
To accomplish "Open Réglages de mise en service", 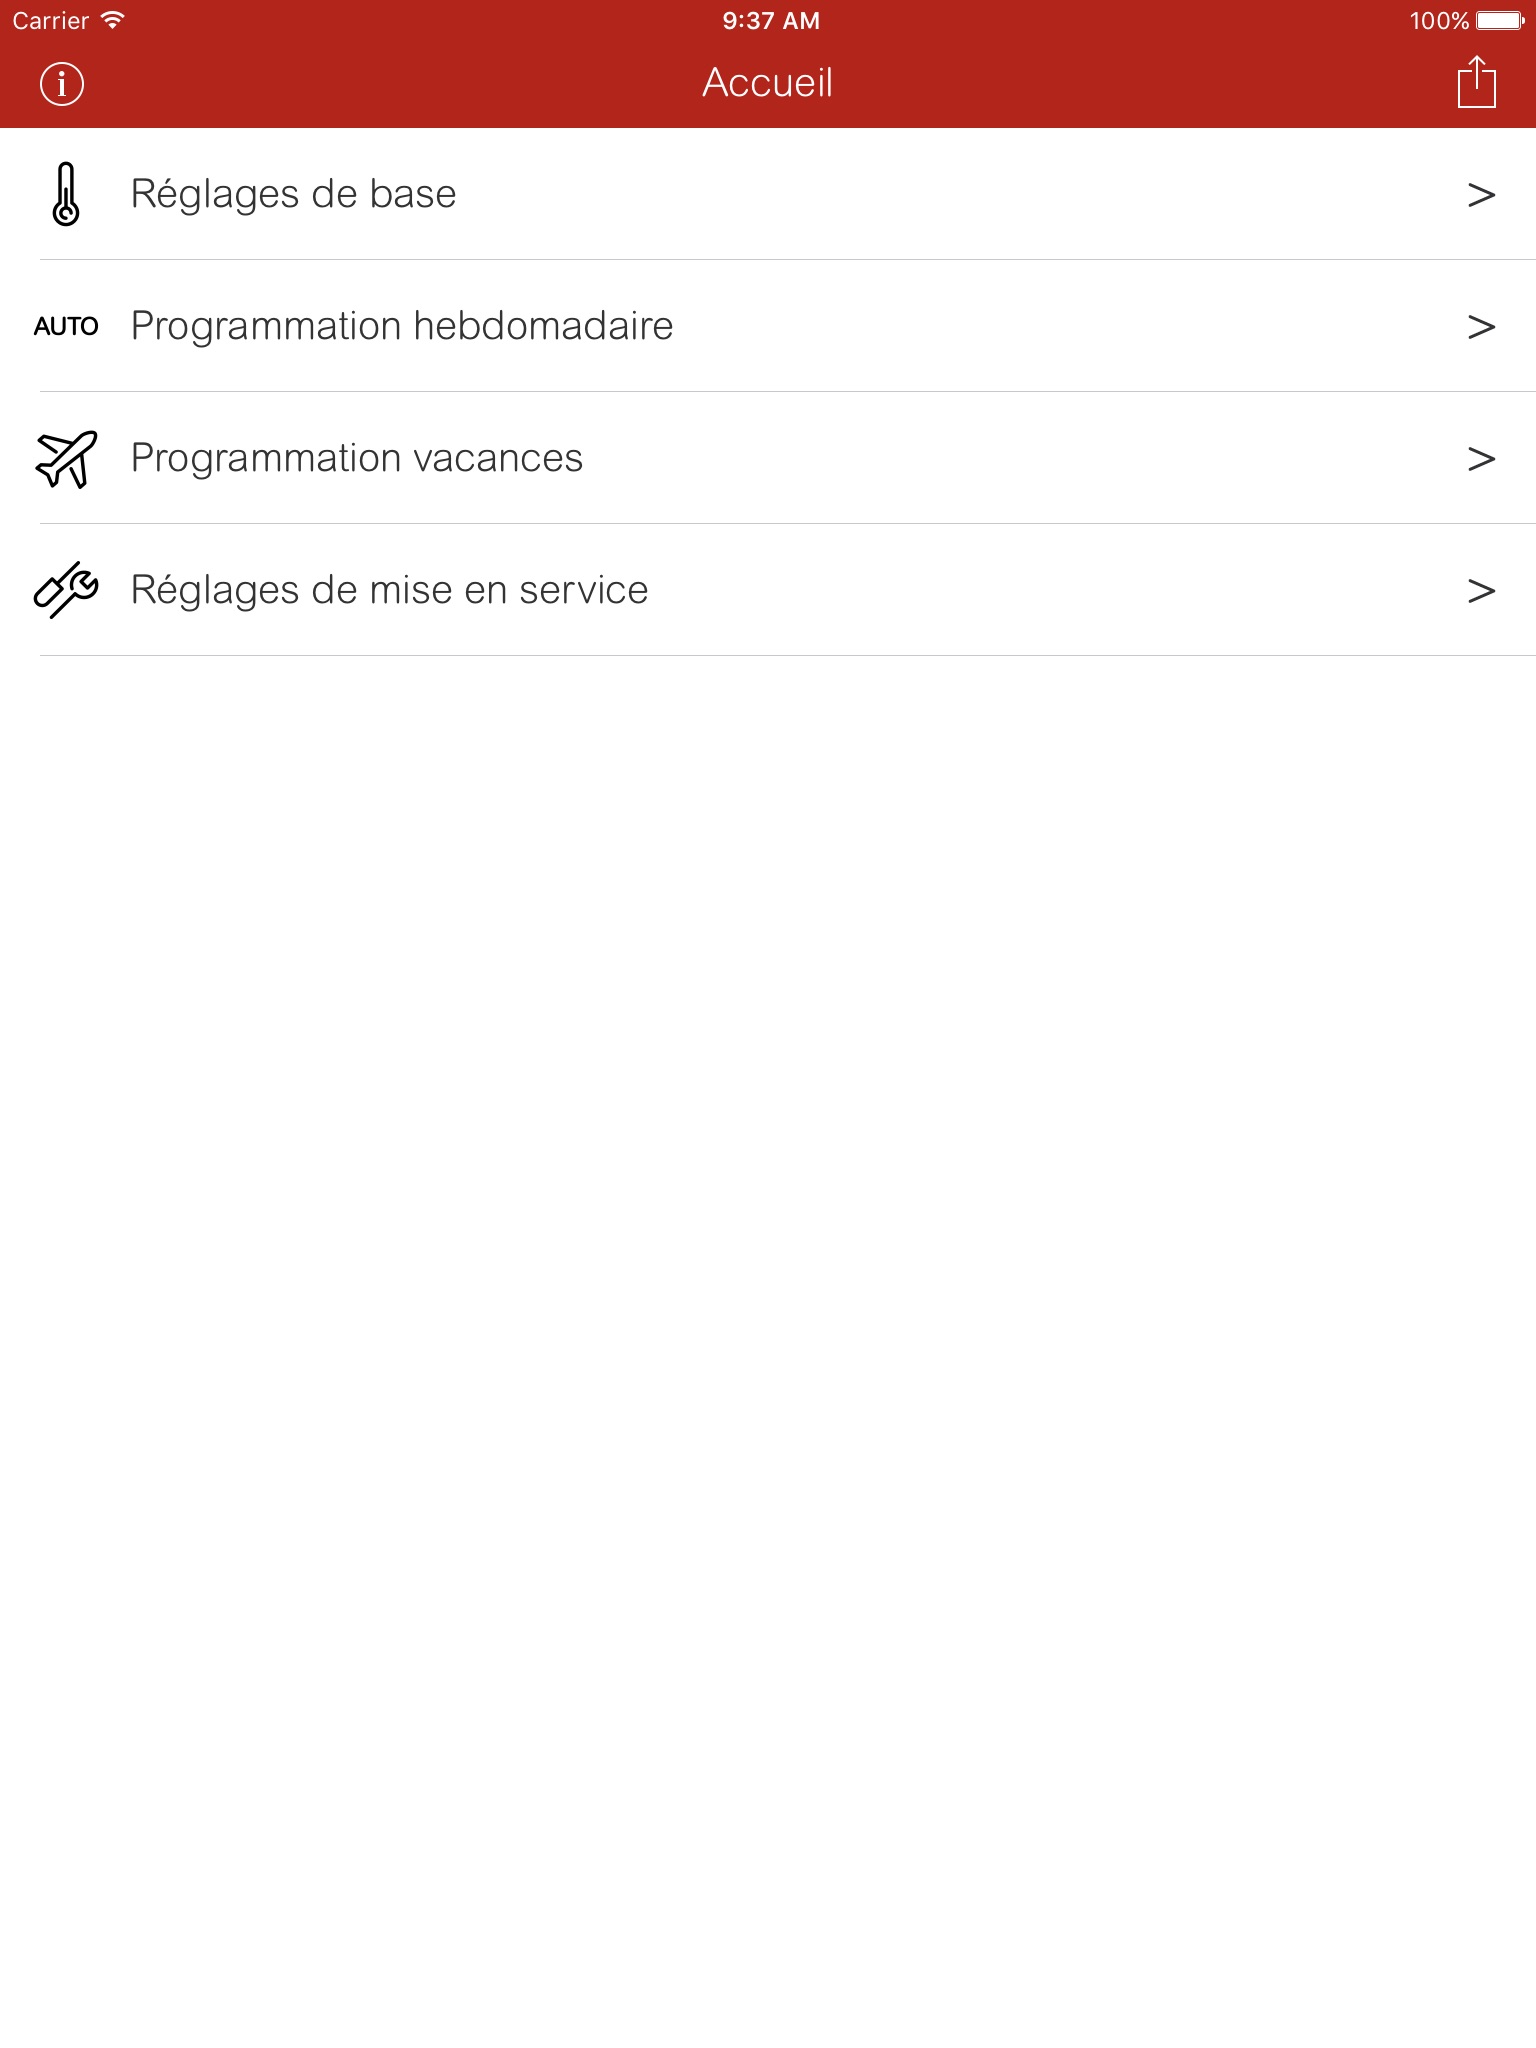I will tap(390, 590).
